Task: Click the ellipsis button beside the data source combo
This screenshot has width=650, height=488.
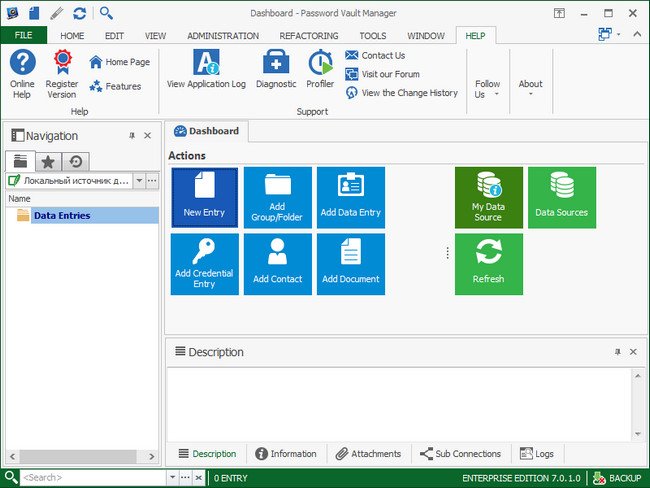Action: tap(152, 181)
